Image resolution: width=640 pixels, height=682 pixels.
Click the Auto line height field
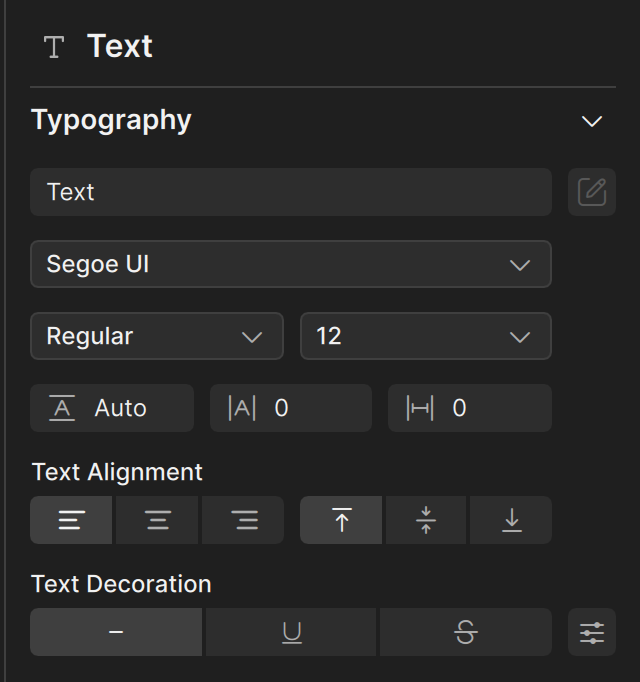[112, 408]
